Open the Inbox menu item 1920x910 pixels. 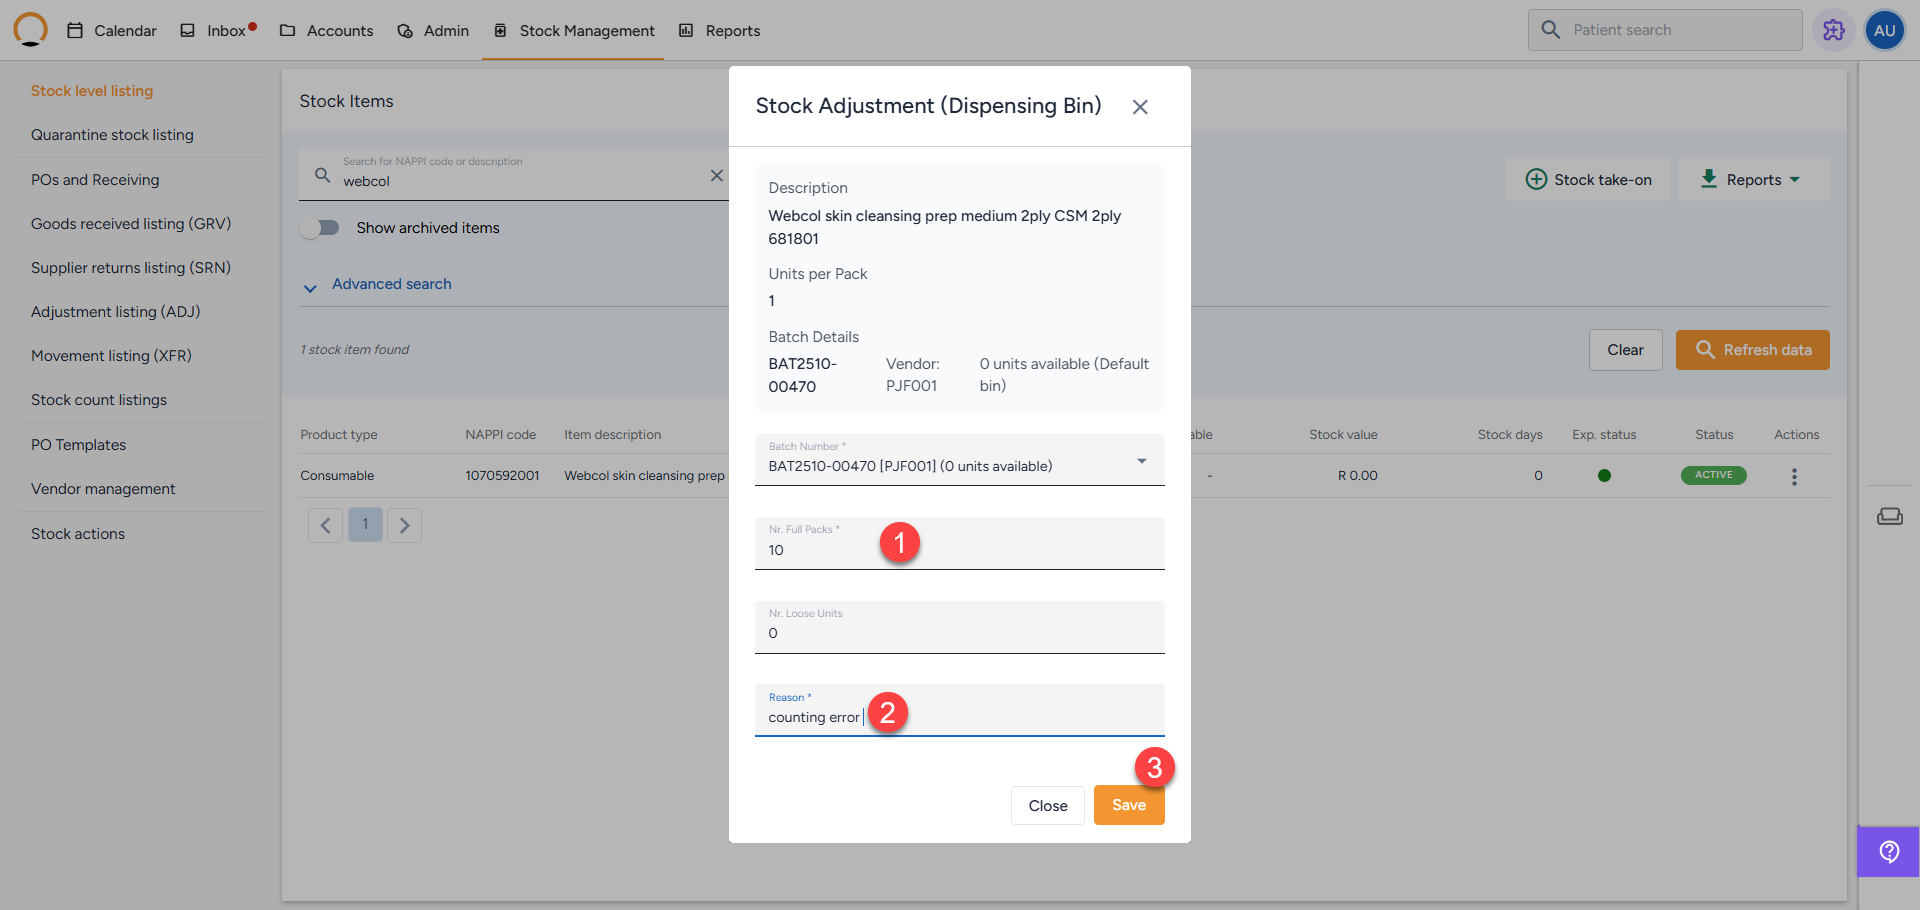point(217,31)
